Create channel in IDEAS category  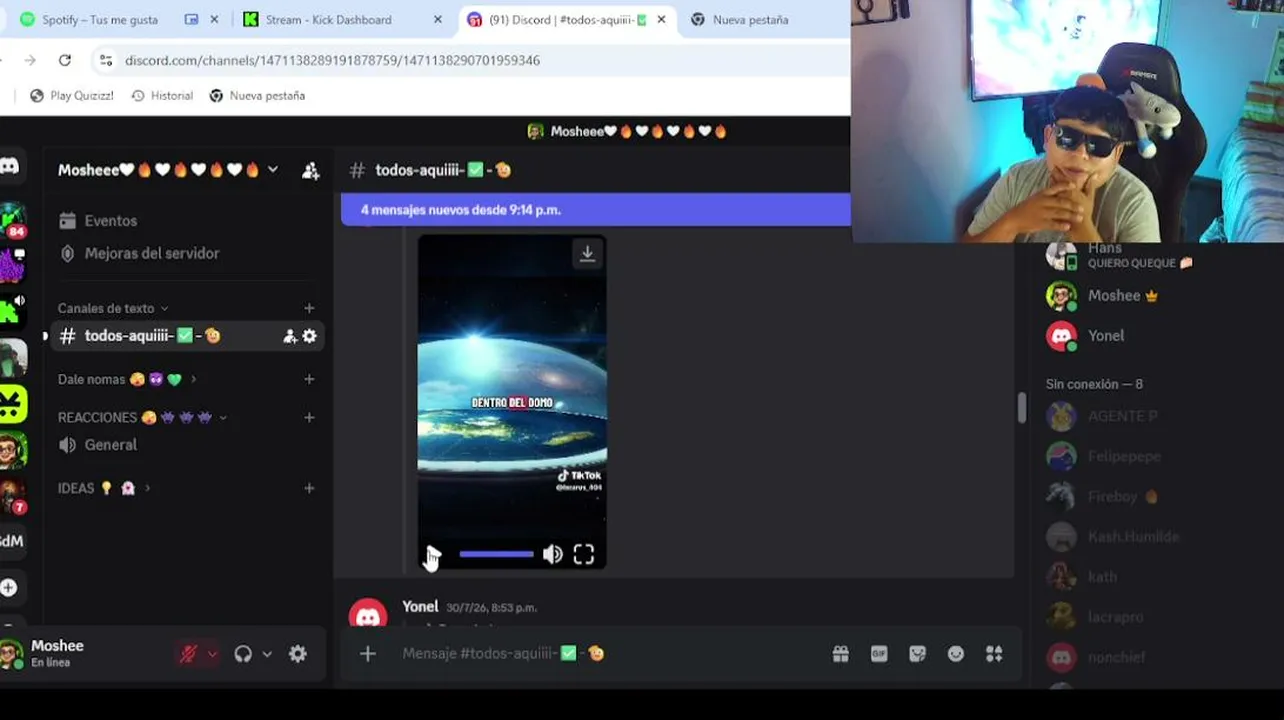tap(309, 488)
